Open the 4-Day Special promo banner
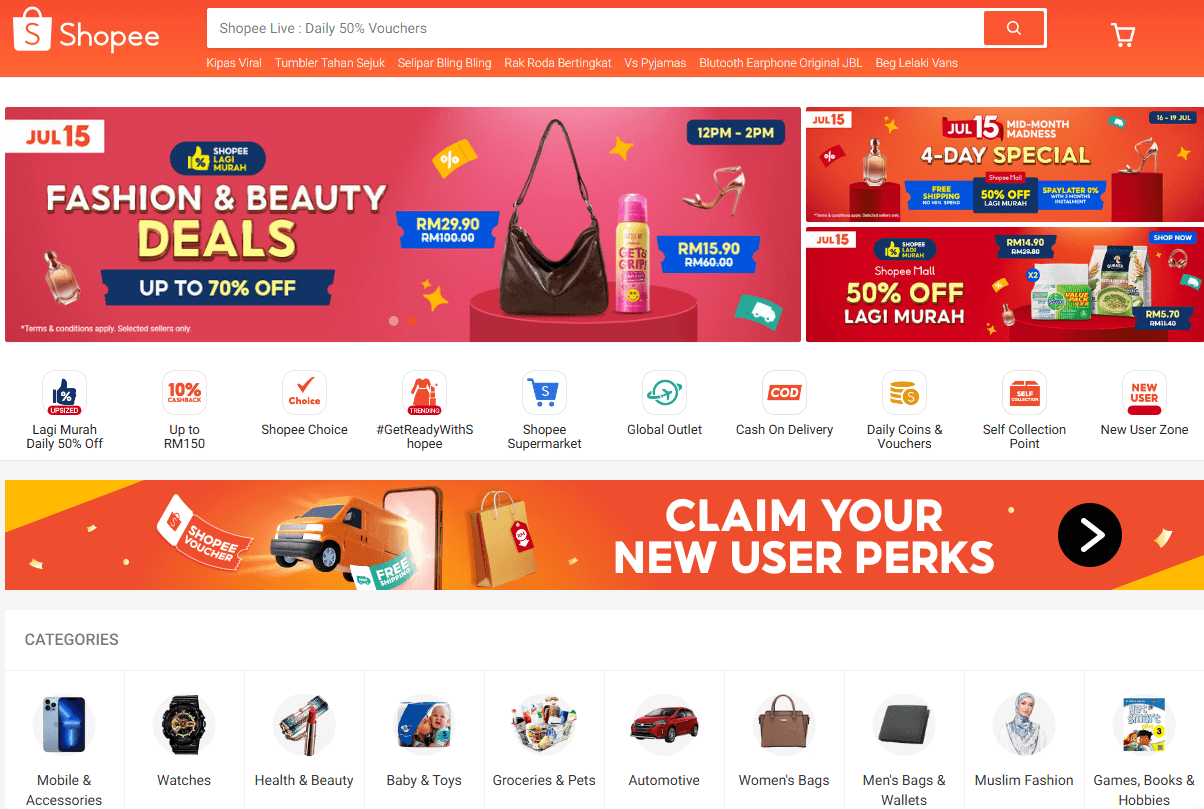Image resolution: width=1204 pixels, height=809 pixels. click(x=1005, y=164)
